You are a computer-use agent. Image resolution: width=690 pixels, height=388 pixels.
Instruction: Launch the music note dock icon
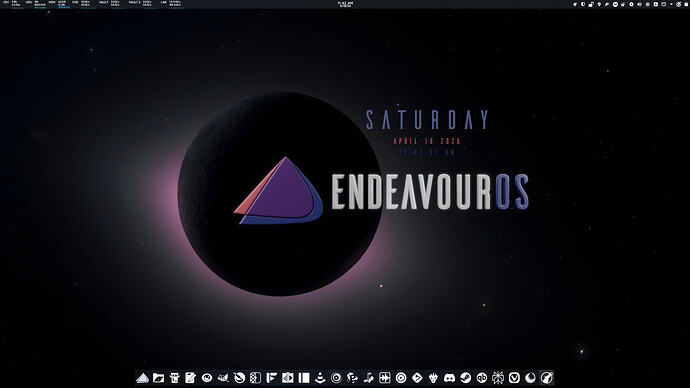(369, 377)
